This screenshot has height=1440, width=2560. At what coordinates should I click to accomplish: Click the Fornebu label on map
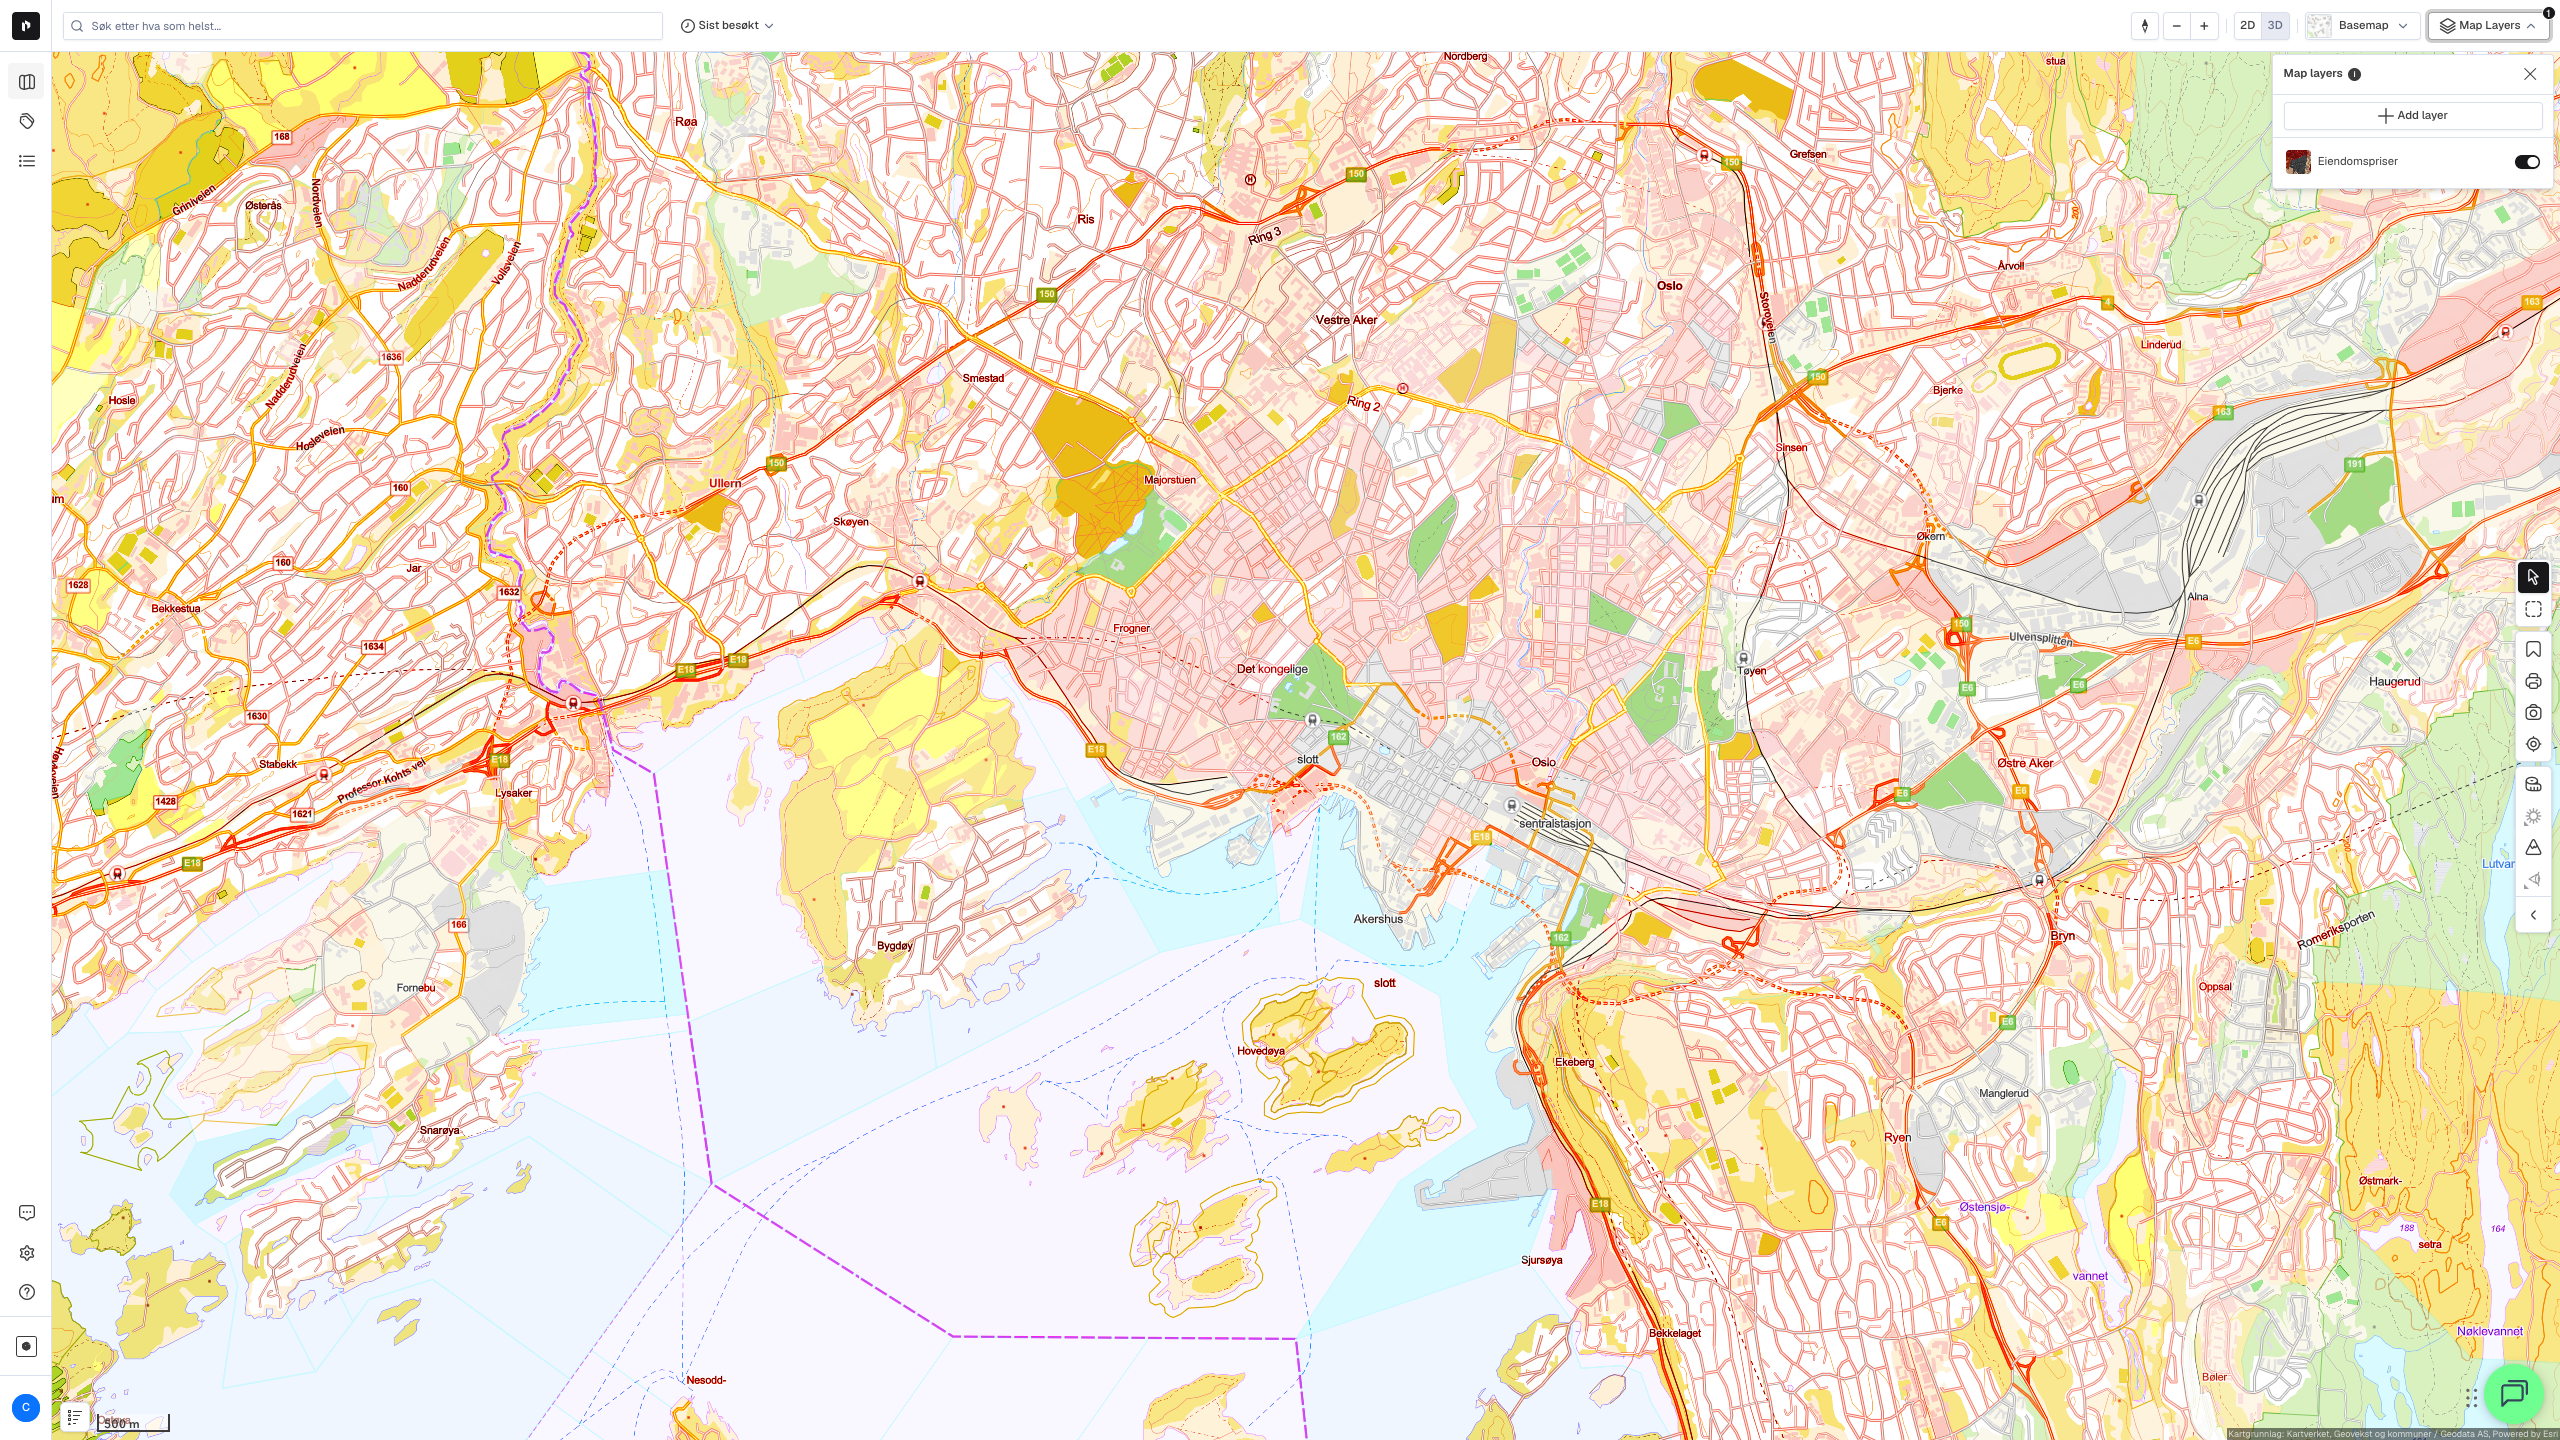point(415,988)
